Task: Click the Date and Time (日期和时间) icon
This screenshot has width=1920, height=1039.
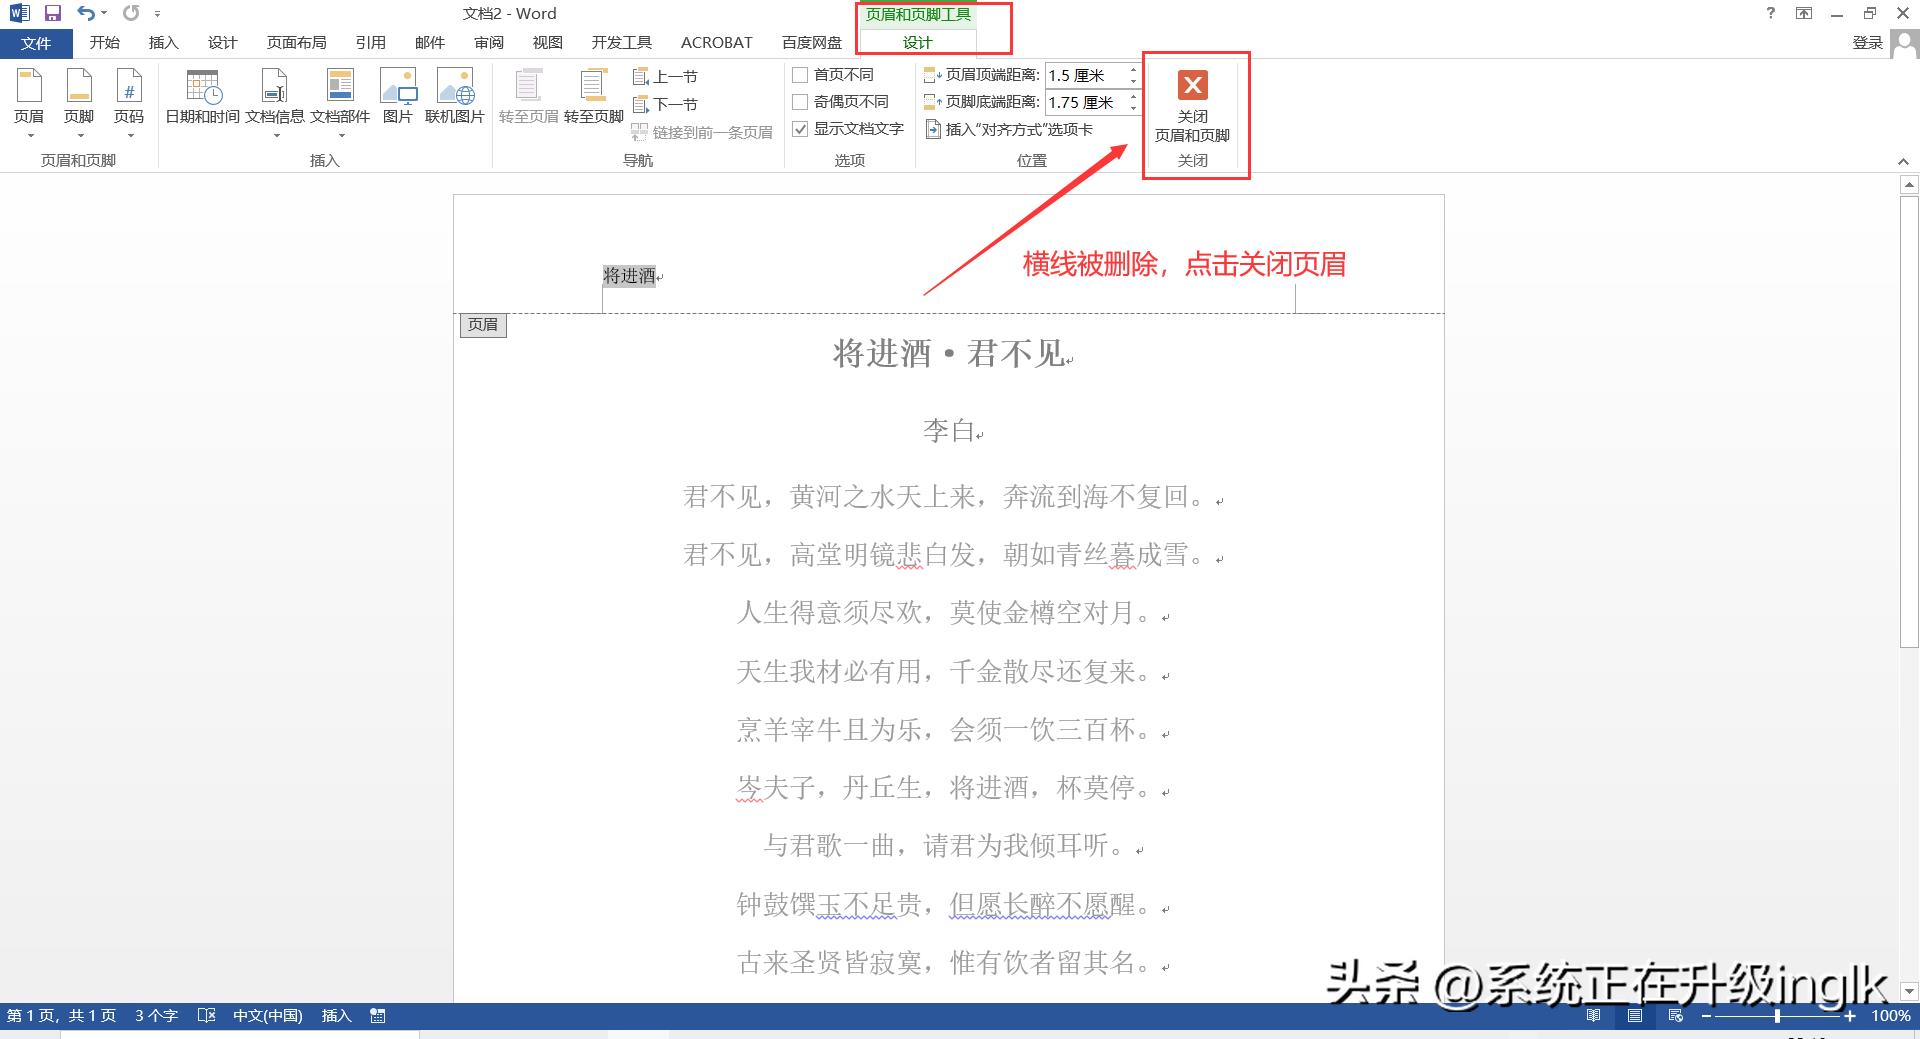Action: pos(203,88)
